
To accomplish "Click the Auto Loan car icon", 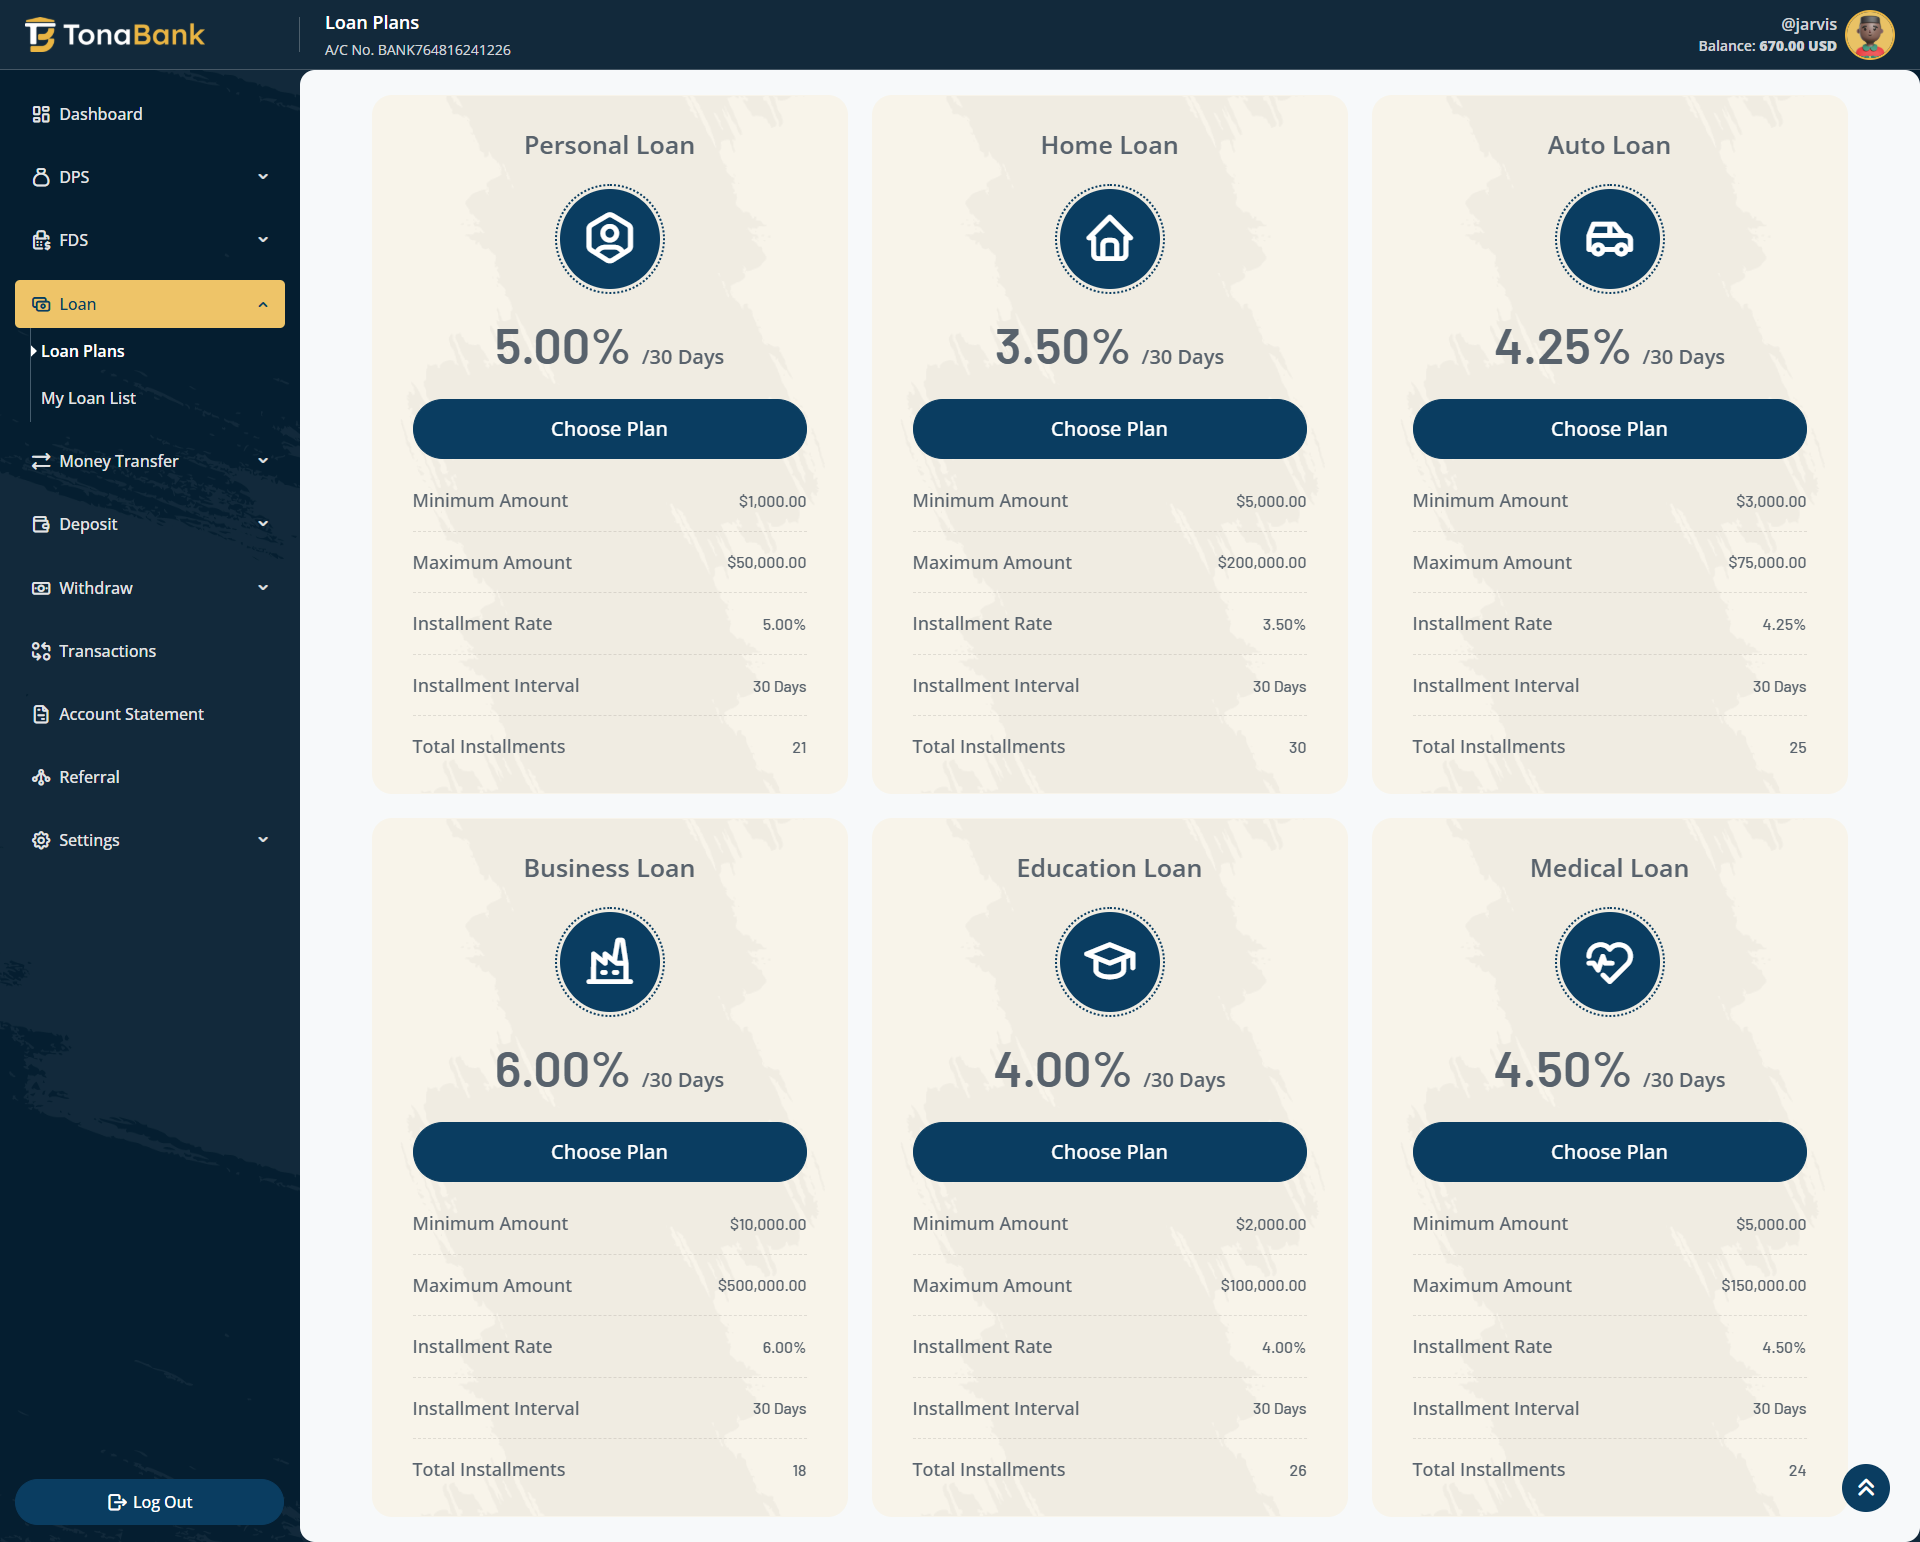I will [x=1609, y=239].
